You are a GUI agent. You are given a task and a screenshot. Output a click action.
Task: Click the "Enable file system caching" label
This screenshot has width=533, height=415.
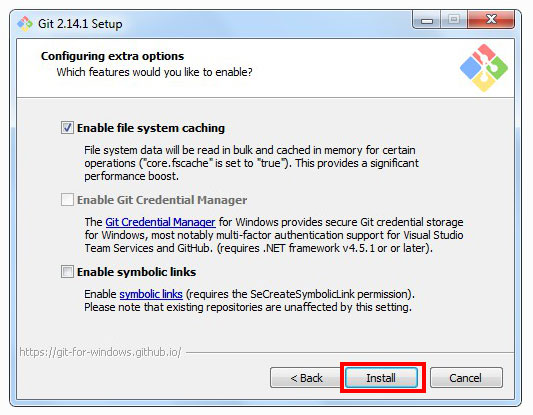[151, 128]
